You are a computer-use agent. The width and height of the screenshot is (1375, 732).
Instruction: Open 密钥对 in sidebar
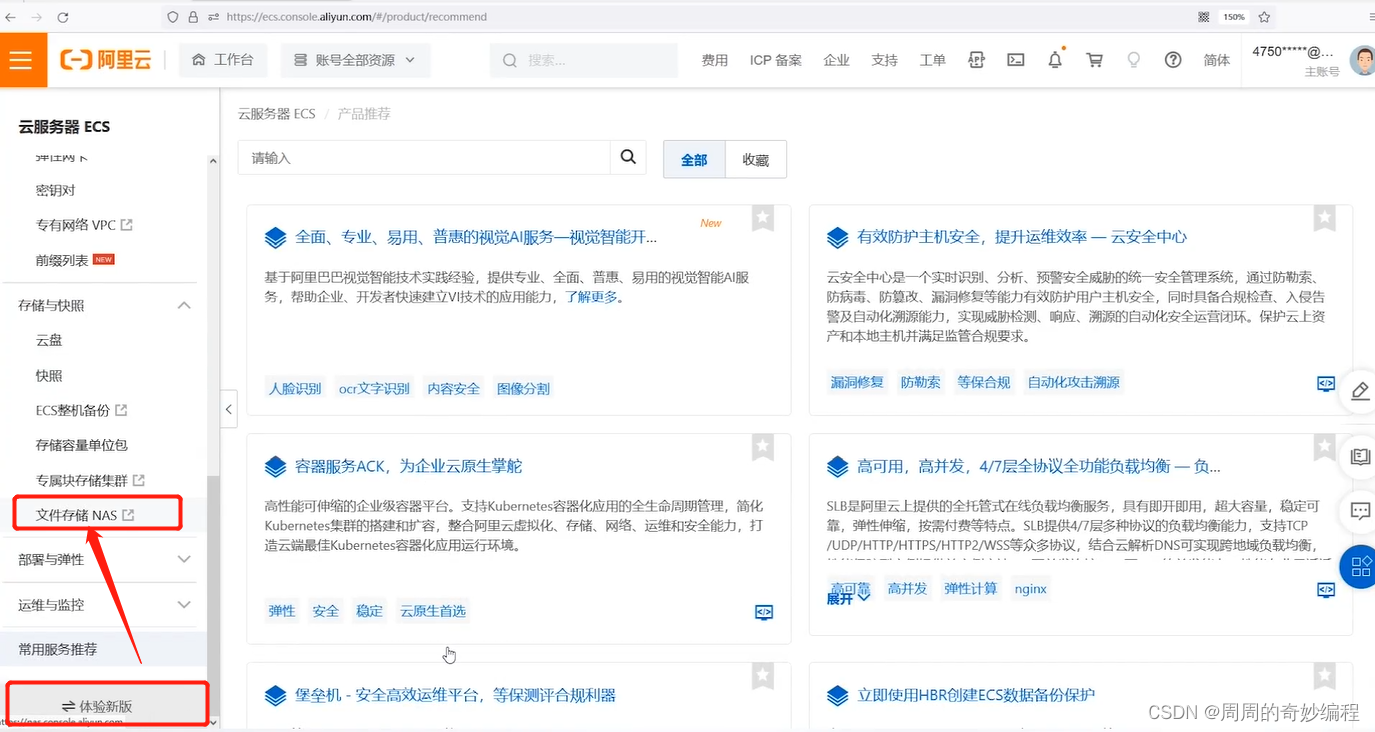point(55,190)
